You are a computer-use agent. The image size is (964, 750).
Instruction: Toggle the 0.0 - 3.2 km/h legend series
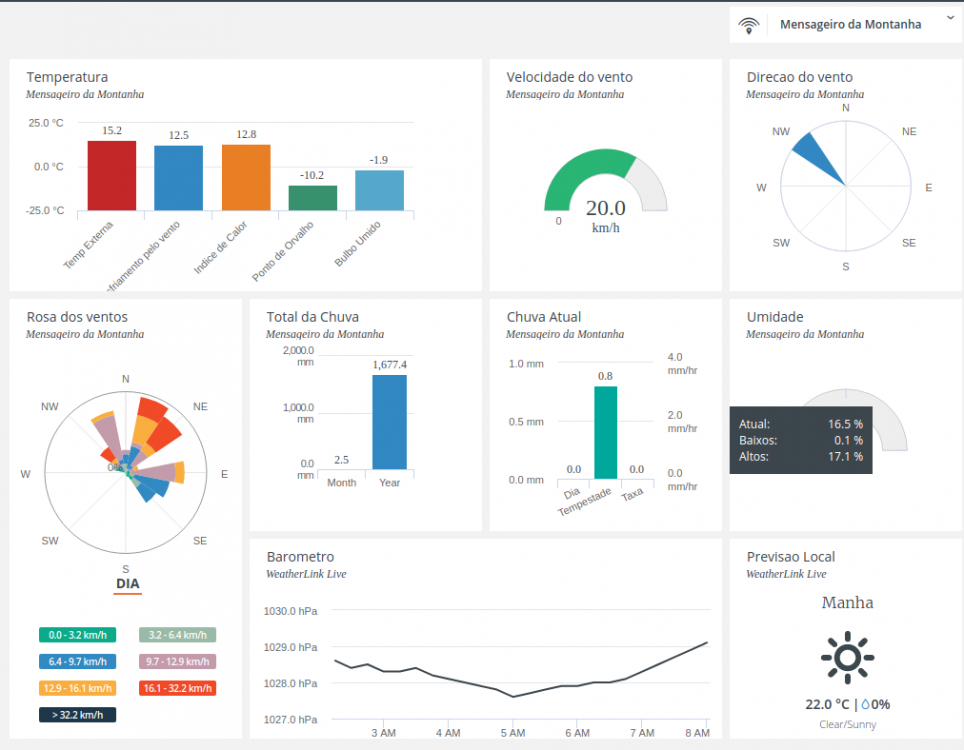78,635
